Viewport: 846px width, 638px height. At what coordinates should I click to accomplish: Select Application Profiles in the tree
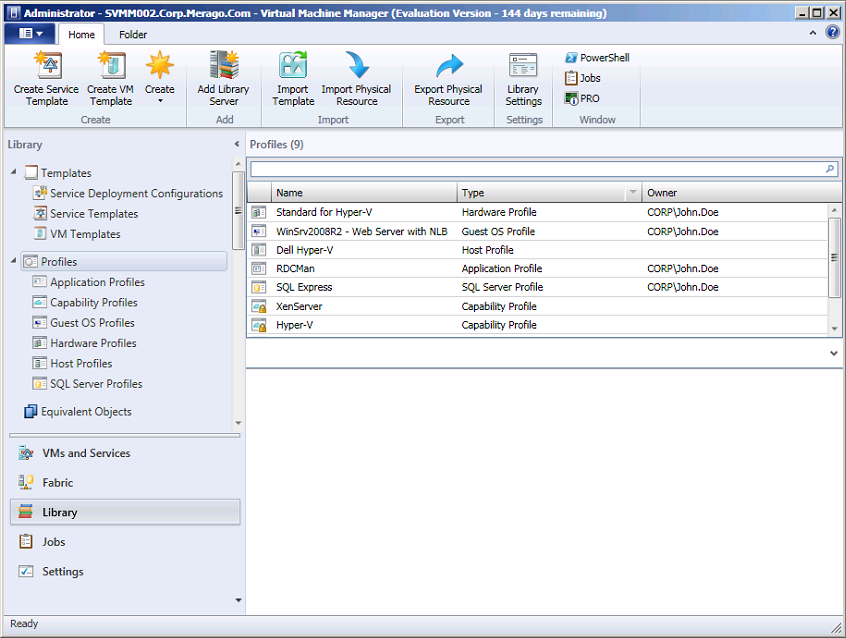(x=89, y=282)
